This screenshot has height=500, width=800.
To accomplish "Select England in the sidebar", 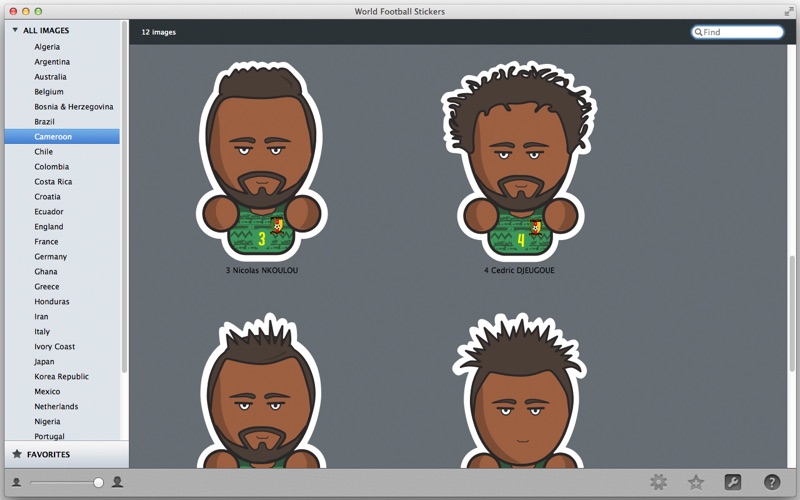I will (x=49, y=227).
